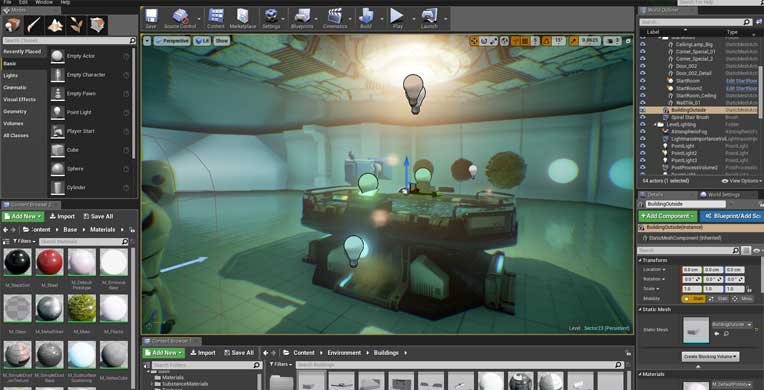This screenshot has width=764, height=390.
Task: Start the level with the Play button
Action: 397,18
